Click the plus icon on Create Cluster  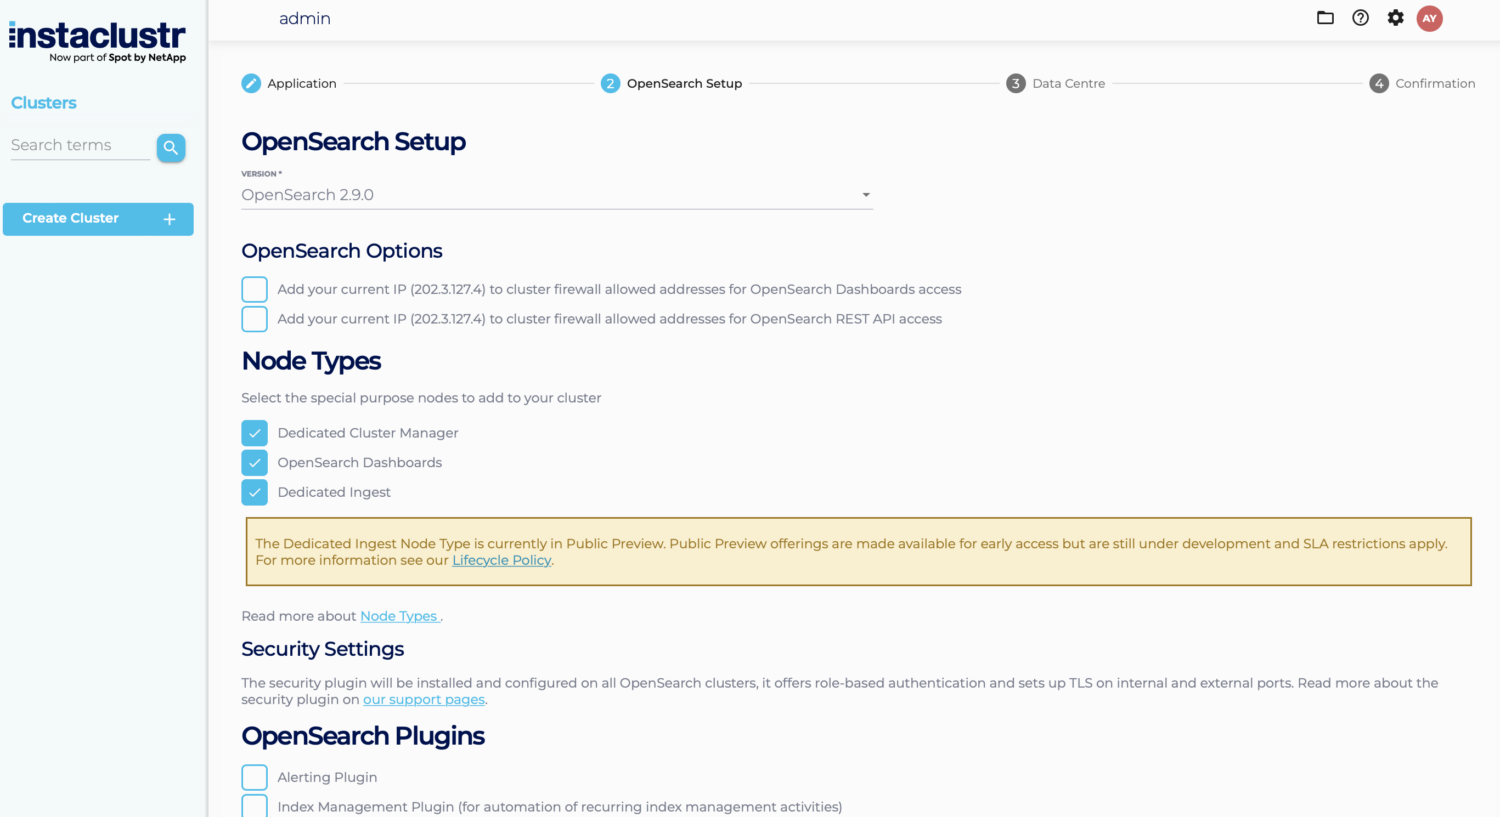(x=169, y=219)
